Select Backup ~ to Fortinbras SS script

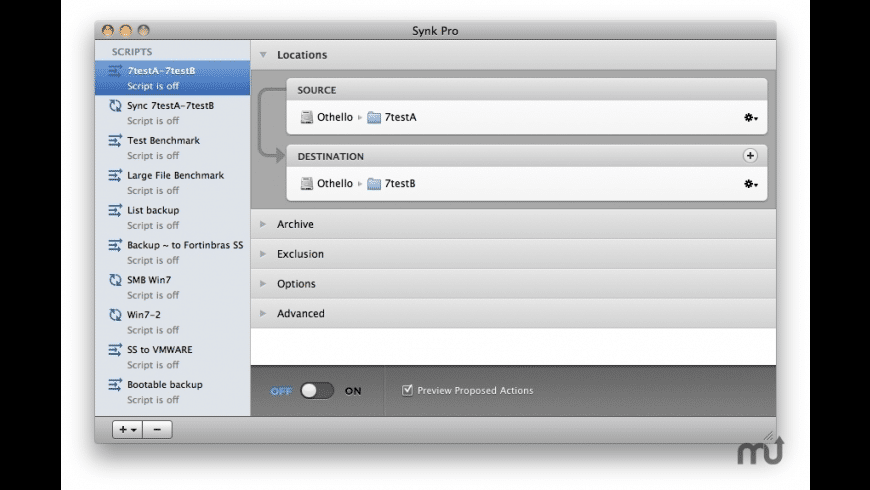(x=173, y=252)
